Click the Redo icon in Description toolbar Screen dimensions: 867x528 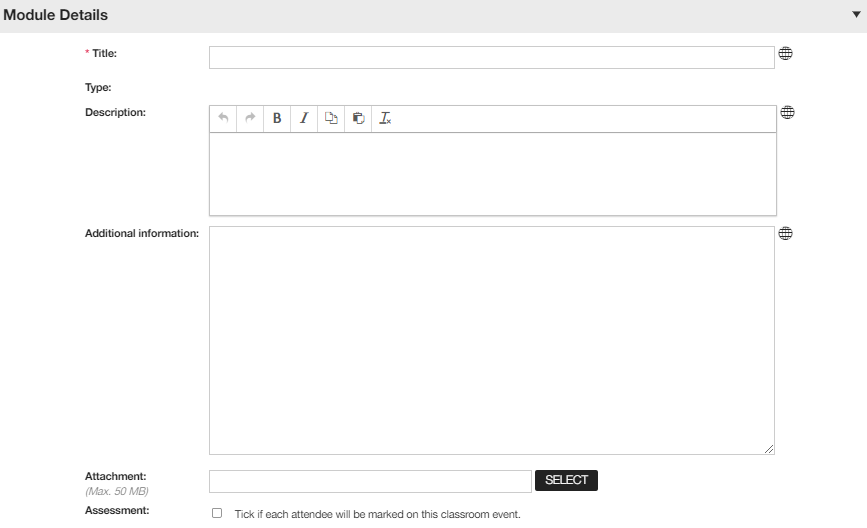(x=250, y=118)
